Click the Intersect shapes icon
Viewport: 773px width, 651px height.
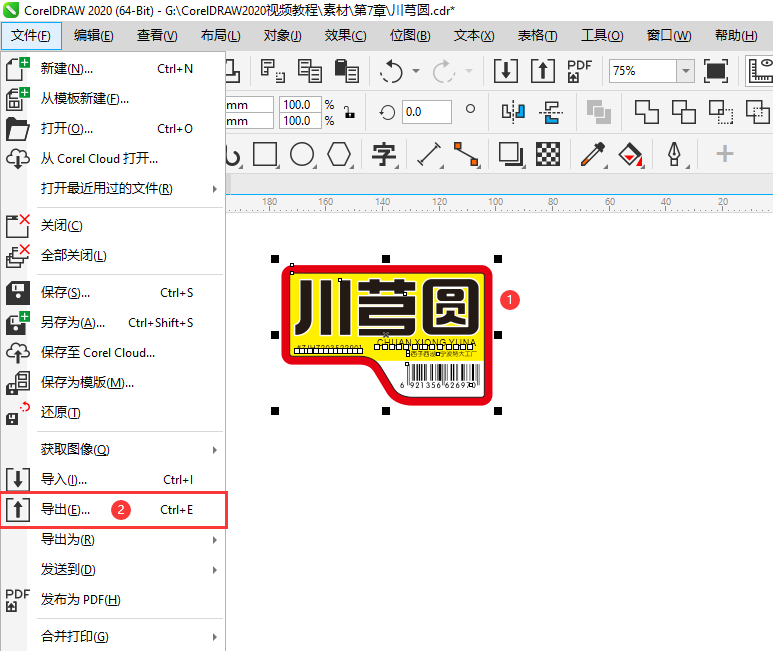click(721, 111)
